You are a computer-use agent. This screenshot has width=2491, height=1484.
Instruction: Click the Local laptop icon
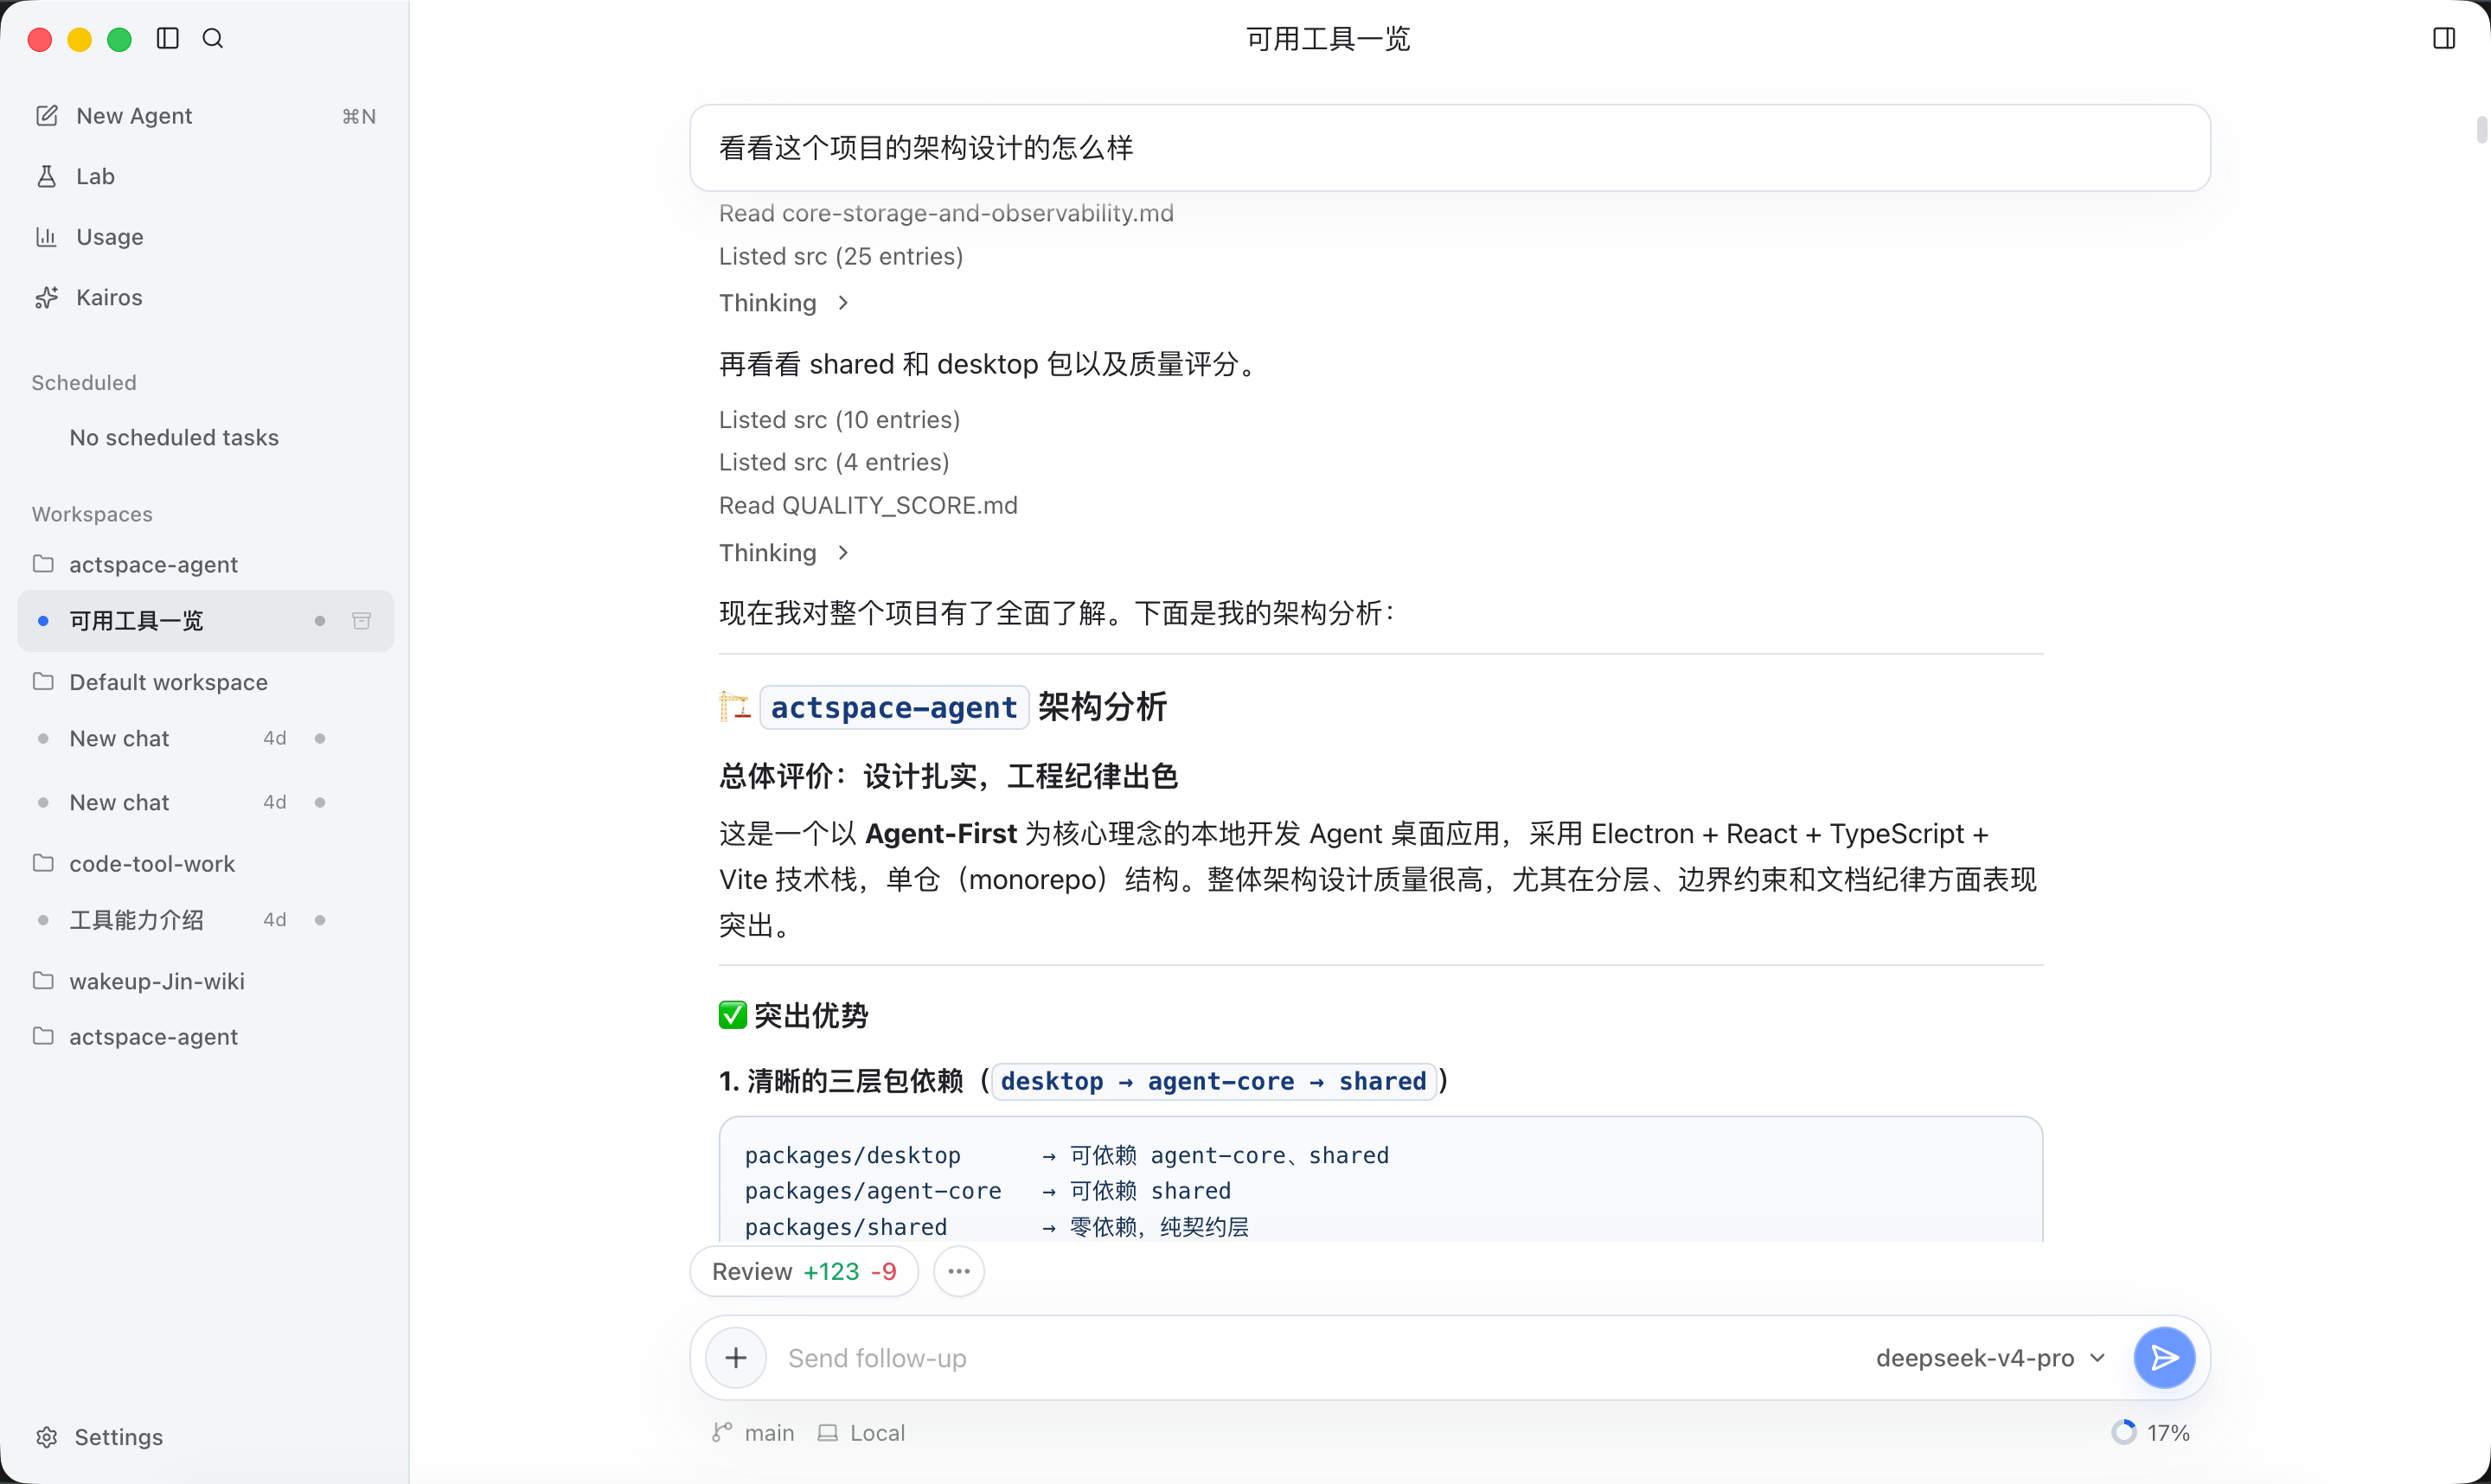(x=828, y=1433)
